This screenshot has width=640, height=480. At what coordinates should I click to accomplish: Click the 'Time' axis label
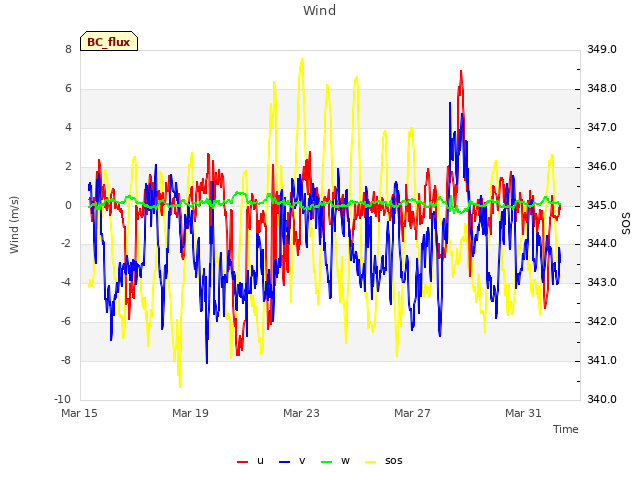pyautogui.click(x=565, y=429)
